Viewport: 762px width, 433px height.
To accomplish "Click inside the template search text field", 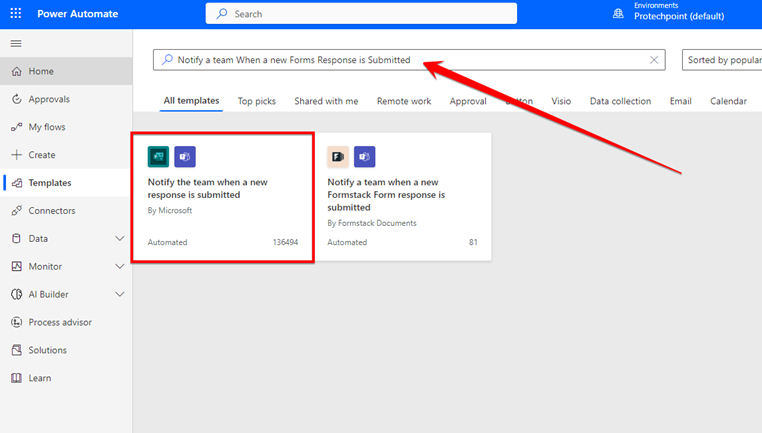I will click(409, 60).
